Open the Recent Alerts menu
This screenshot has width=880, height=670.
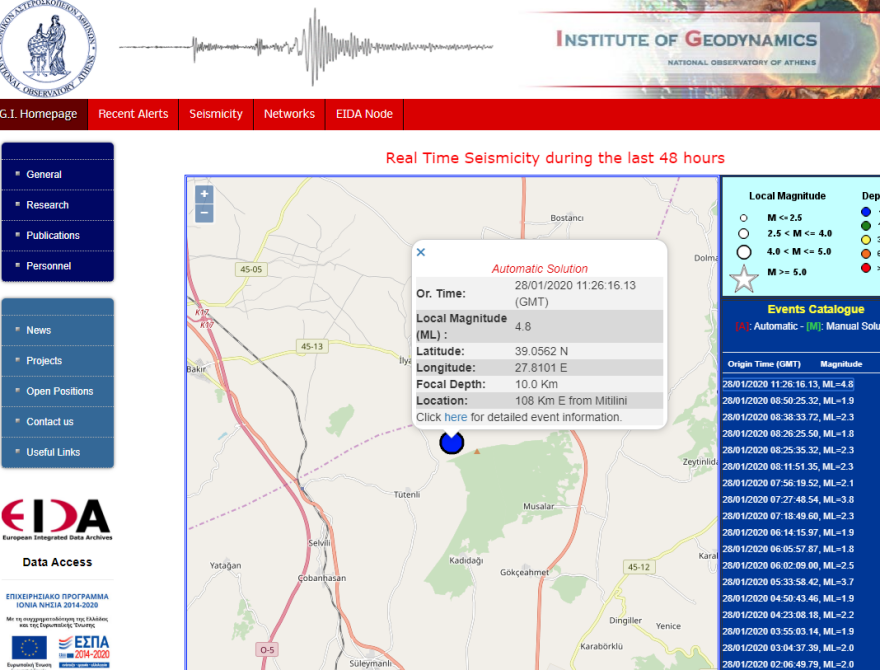(133, 114)
